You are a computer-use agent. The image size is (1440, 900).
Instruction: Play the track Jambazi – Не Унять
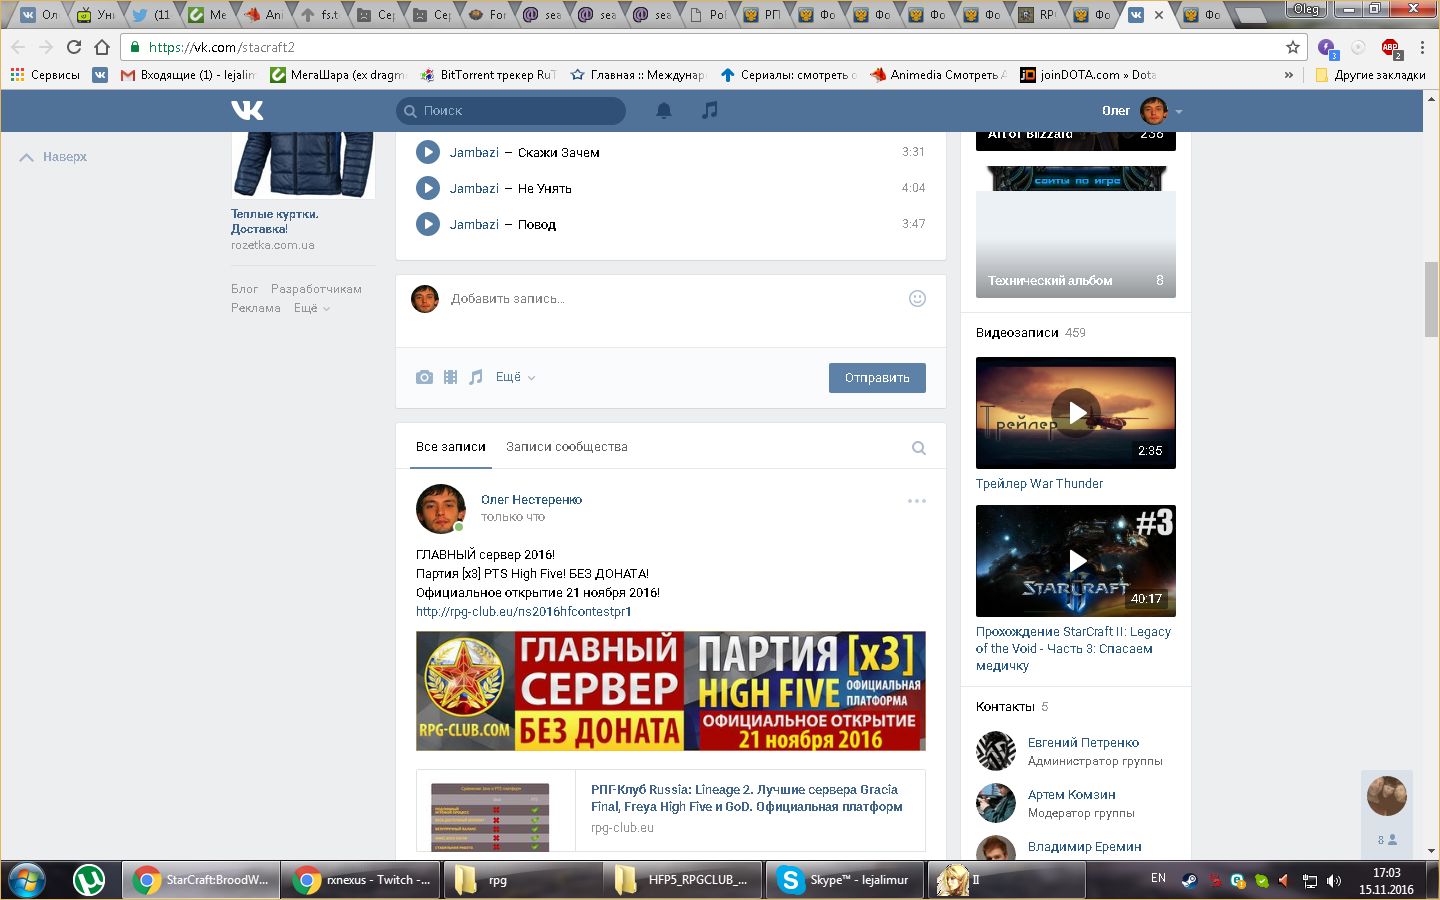(x=428, y=188)
